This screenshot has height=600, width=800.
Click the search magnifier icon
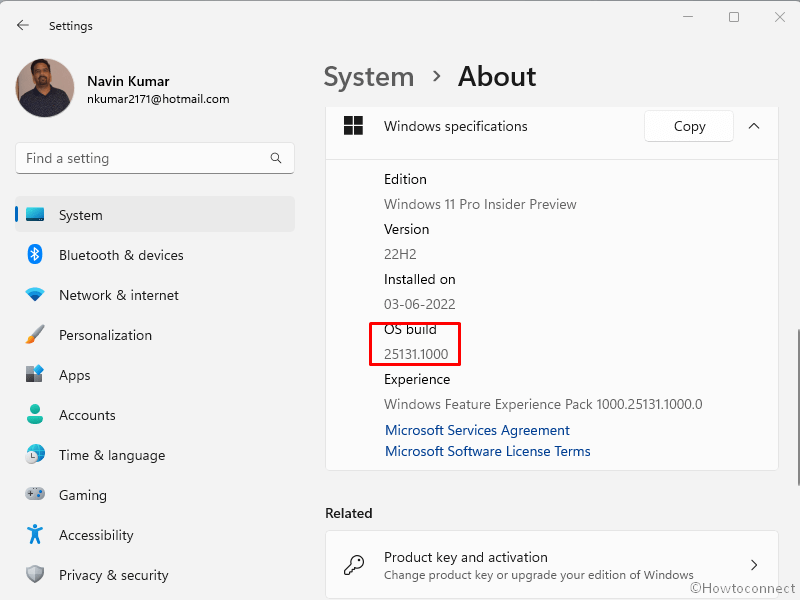tap(276, 158)
